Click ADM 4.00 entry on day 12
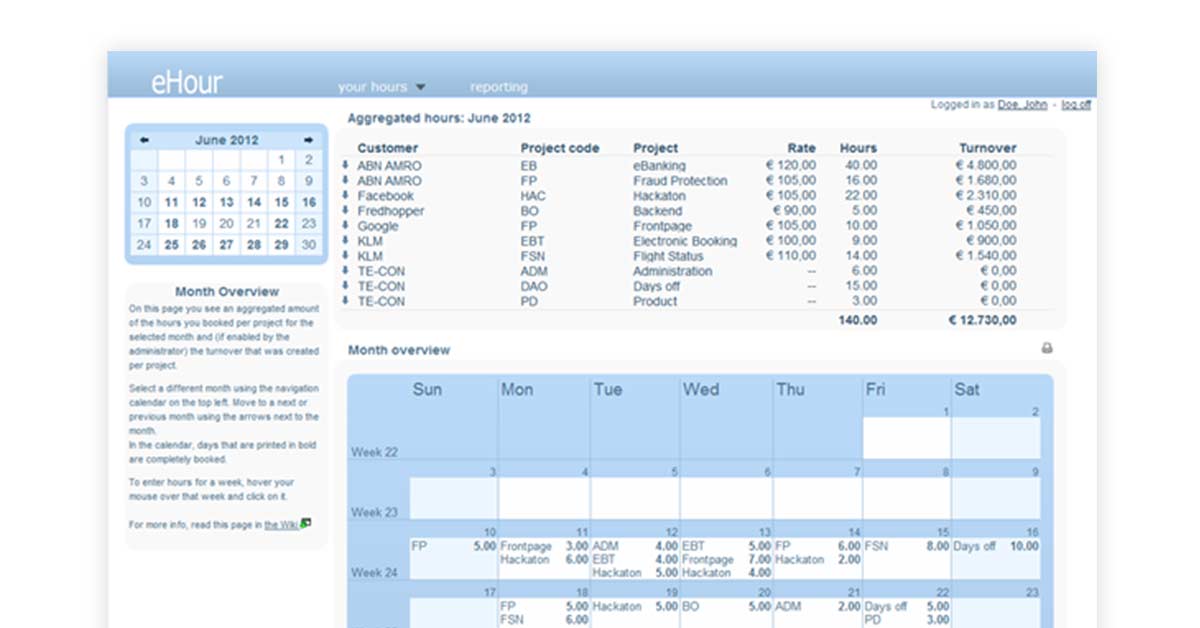Viewport: 1200px width, 628px height. click(x=635, y=547)
